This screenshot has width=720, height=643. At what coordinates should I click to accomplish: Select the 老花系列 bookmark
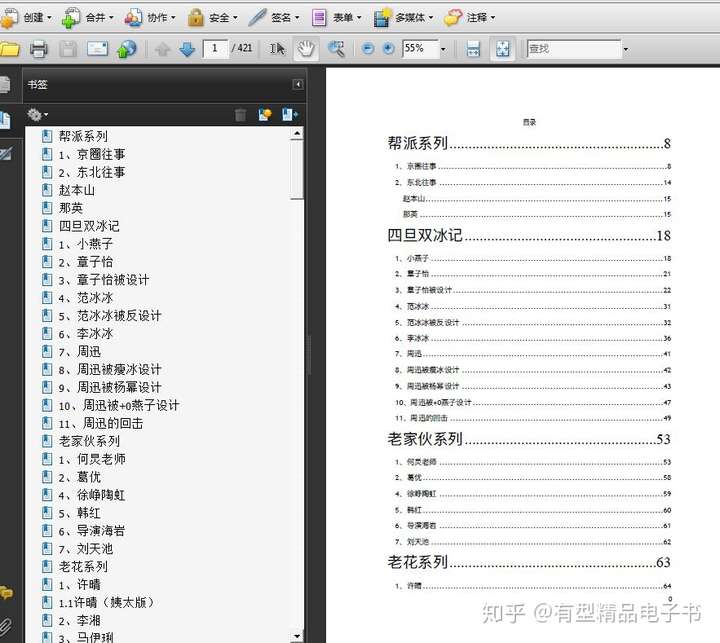point(83,566)
